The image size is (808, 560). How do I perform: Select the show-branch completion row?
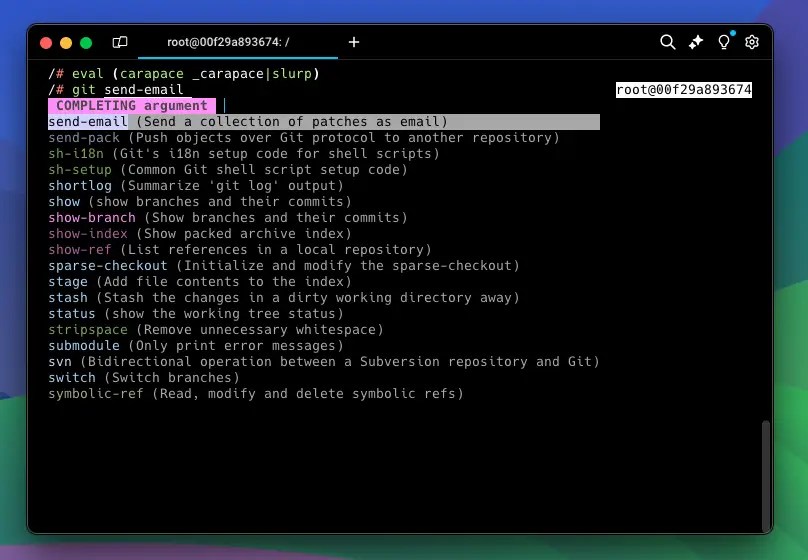tap(228, 217)
